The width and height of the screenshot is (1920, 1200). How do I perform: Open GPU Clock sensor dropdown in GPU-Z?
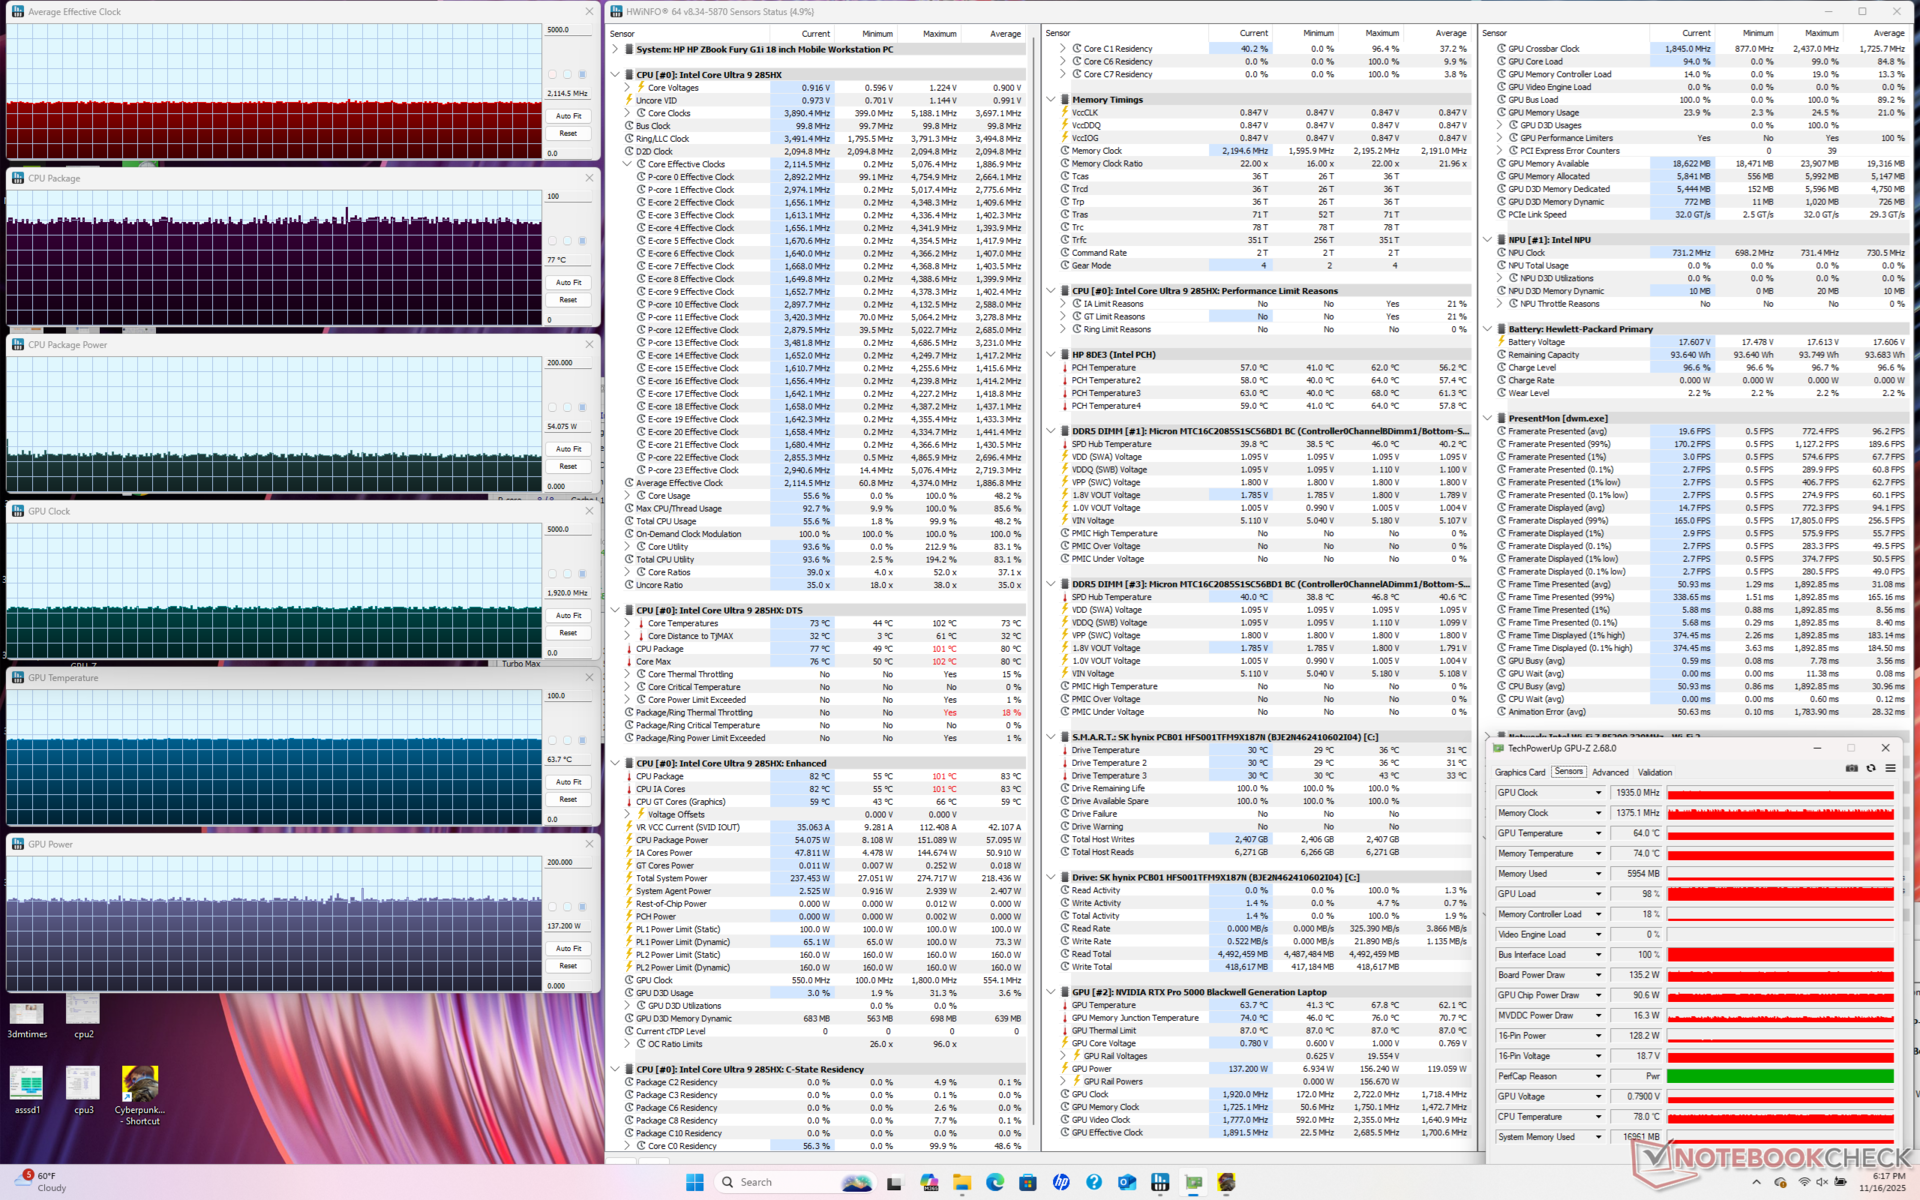pyautogui.click(x=1598, y=793)
